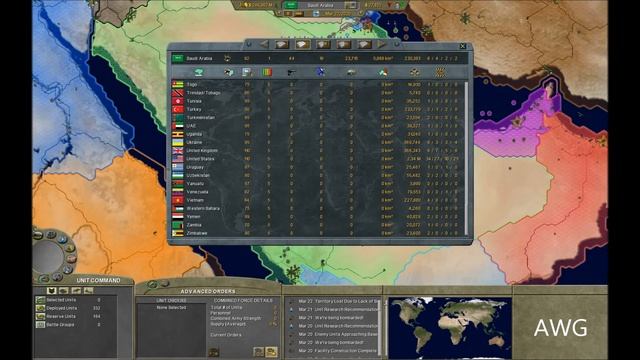The height and width of the screenshot is (360, 640).
Task: Select Uruguay row in list
Action: click(317, 167)
